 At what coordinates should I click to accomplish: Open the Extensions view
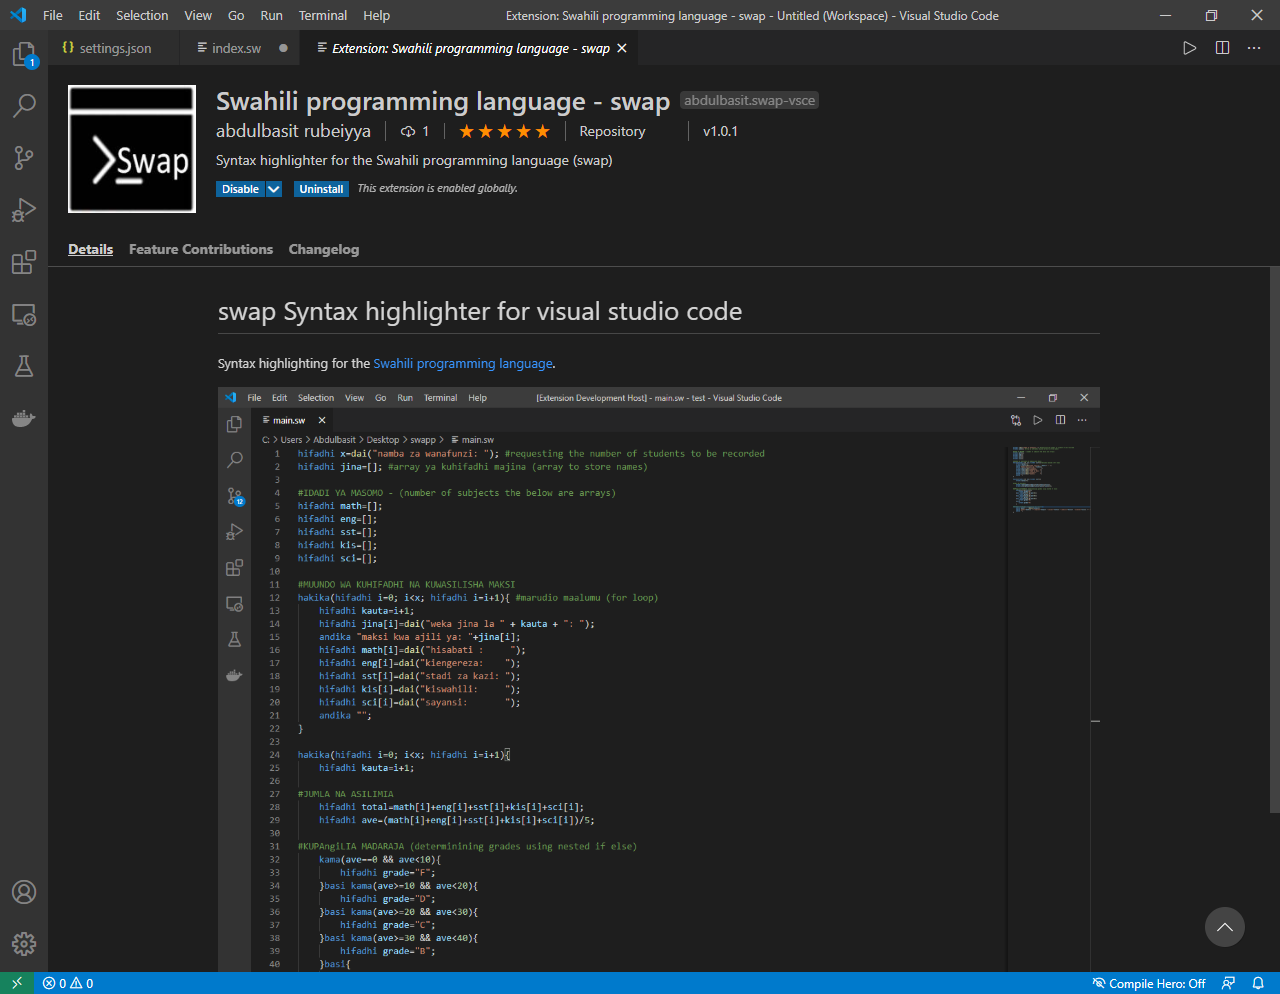click(x=24, y=262)
